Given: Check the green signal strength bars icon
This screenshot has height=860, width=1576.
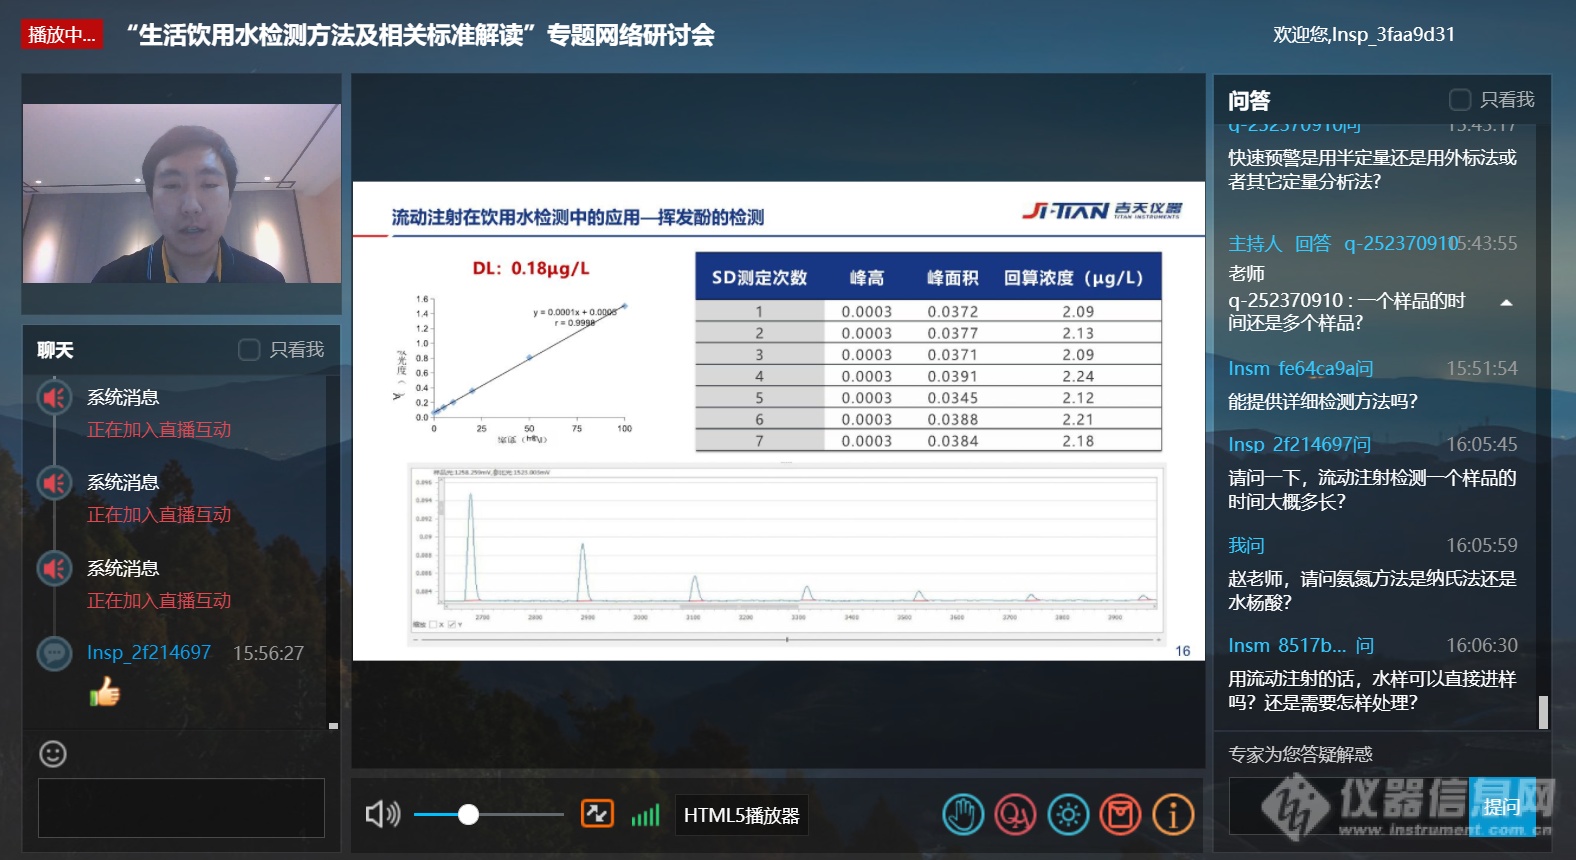Looking at the screenshot, I should pos(645,815).
